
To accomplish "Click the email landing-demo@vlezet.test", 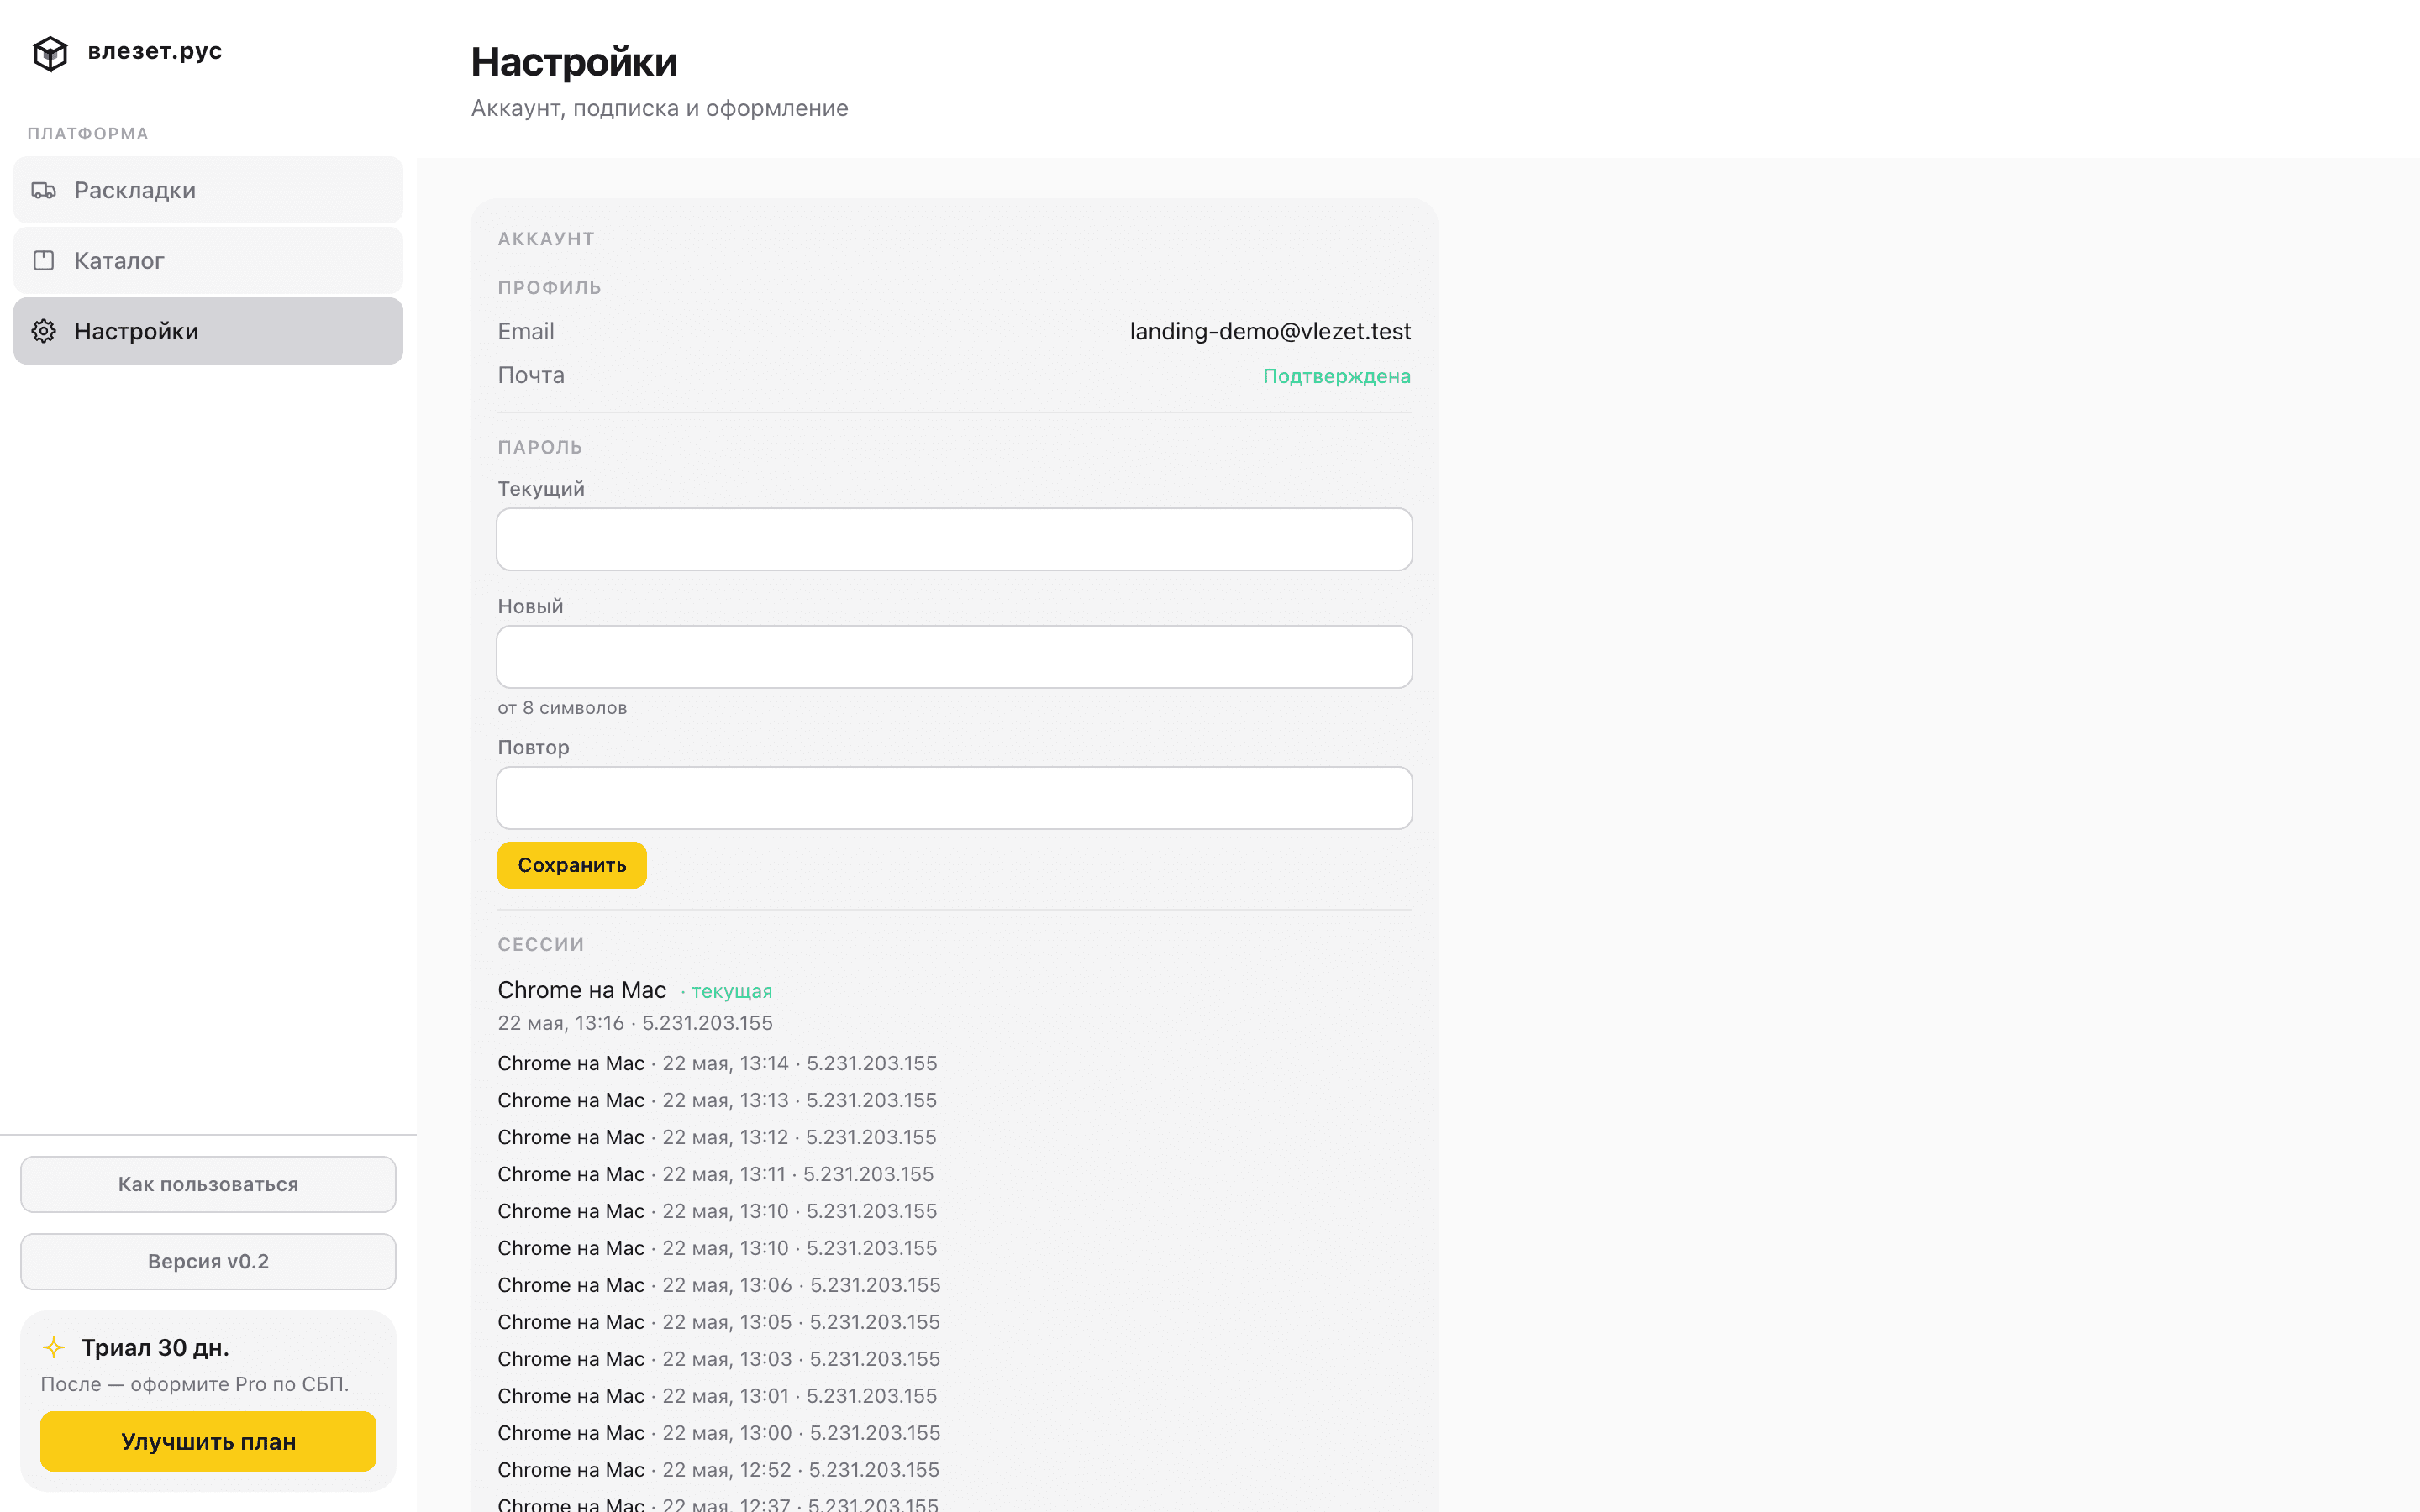I will (x=1270, y=331).
